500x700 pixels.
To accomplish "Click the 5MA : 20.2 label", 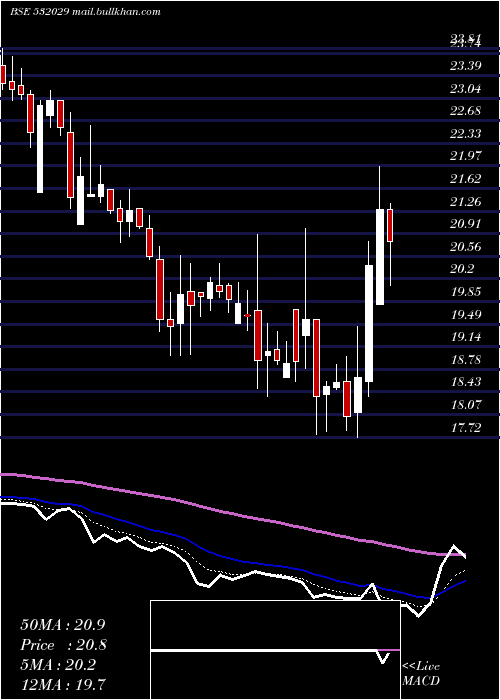I will (58, 665).
